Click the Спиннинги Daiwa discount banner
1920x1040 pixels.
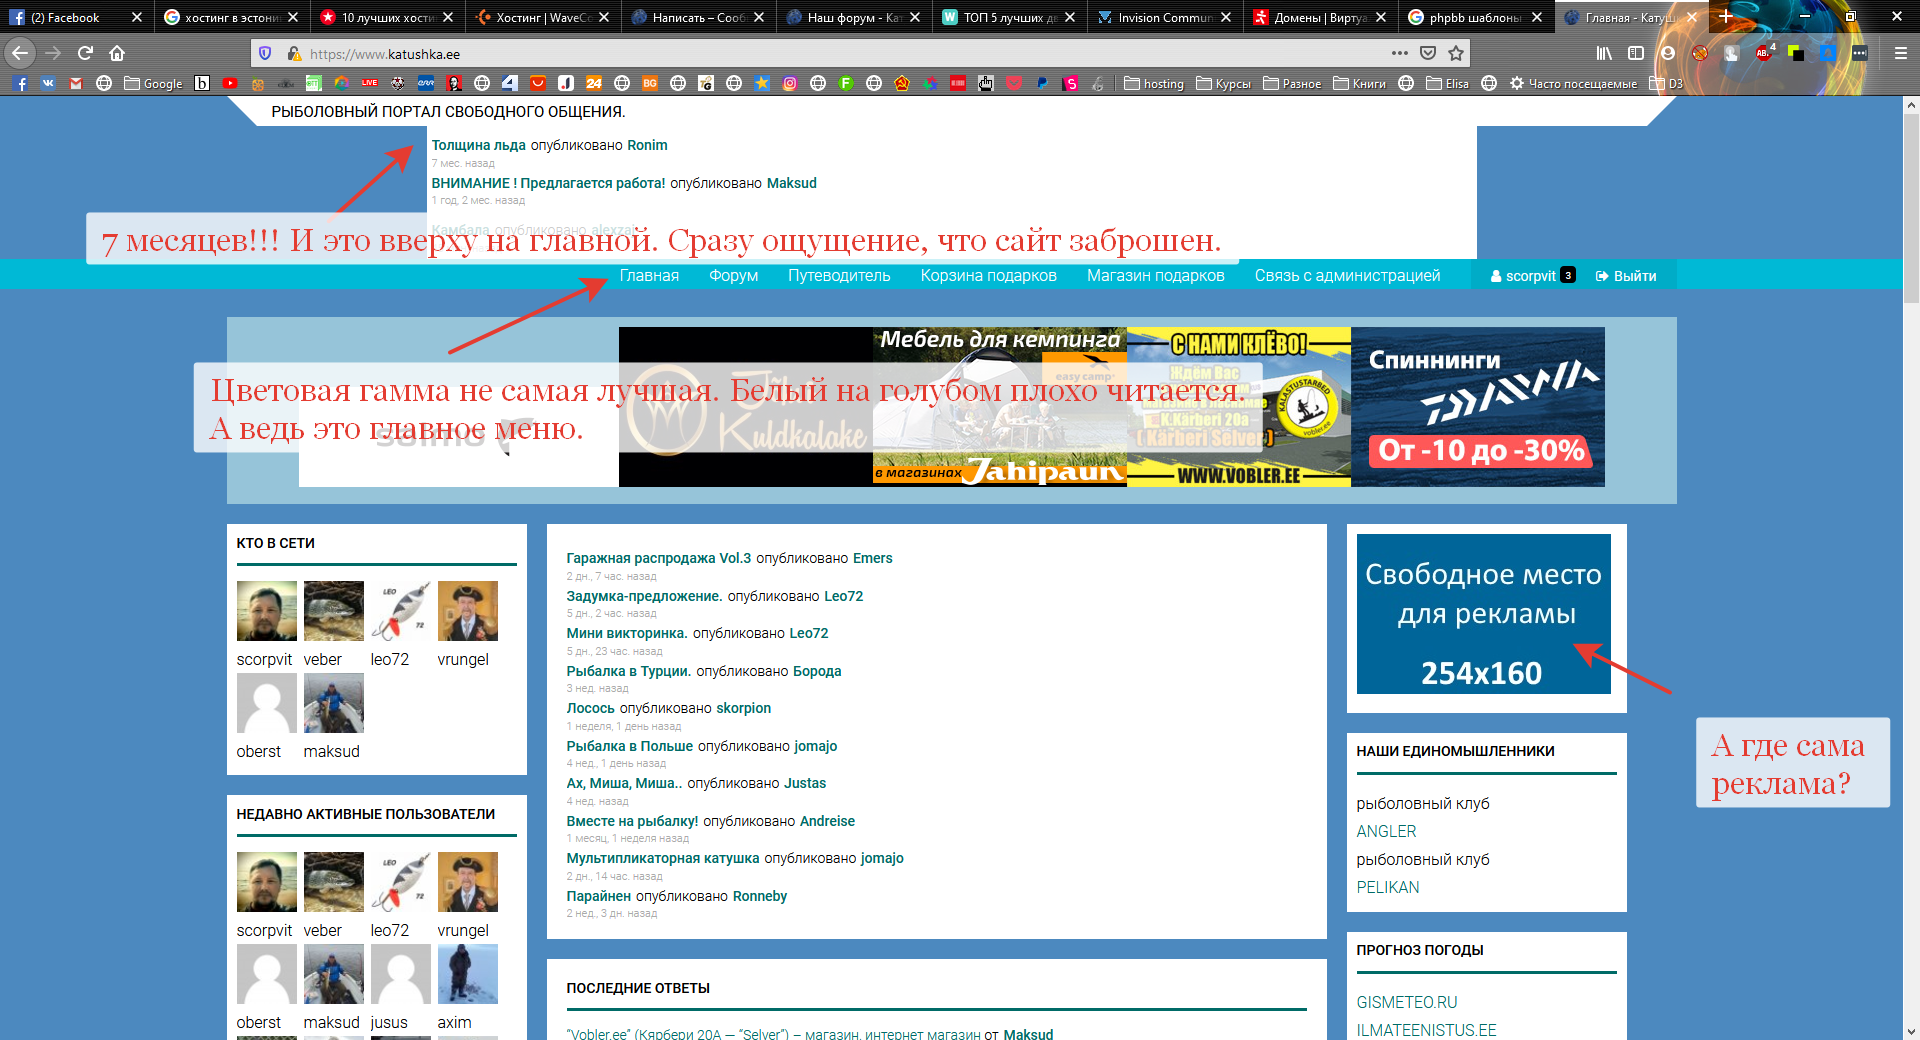(x=1478, y=407)
